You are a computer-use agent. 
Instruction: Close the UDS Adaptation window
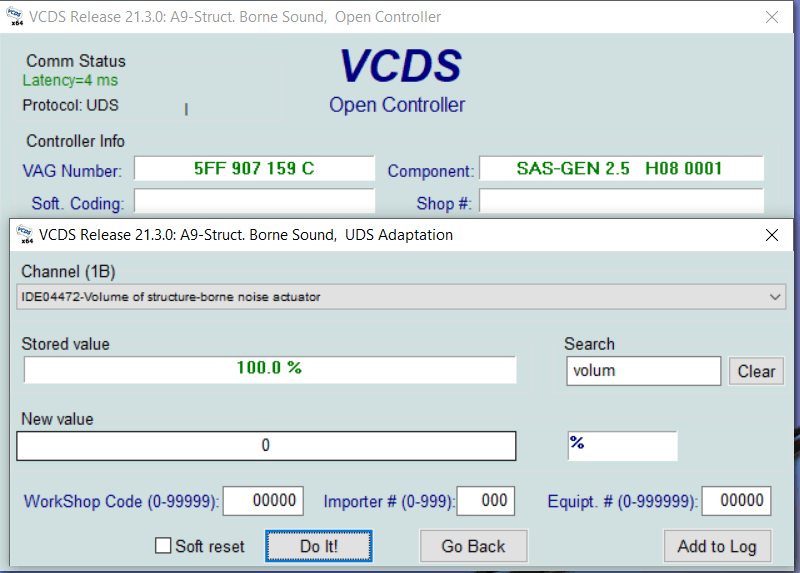coord(772,235)
